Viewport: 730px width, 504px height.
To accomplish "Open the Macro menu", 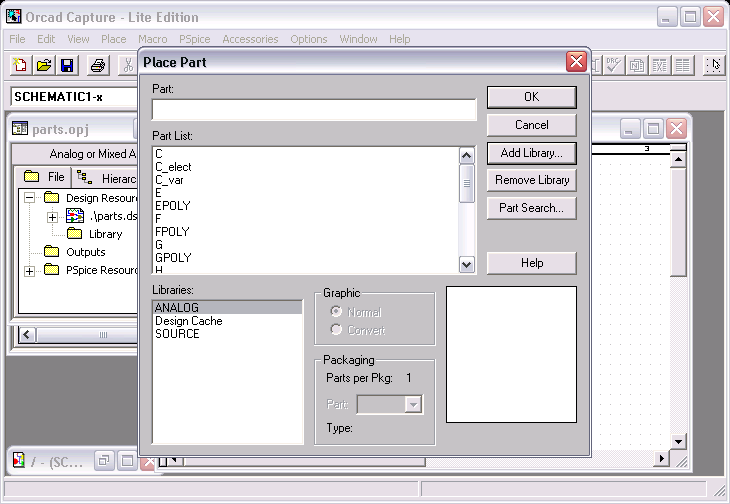I will coord(153,39).
